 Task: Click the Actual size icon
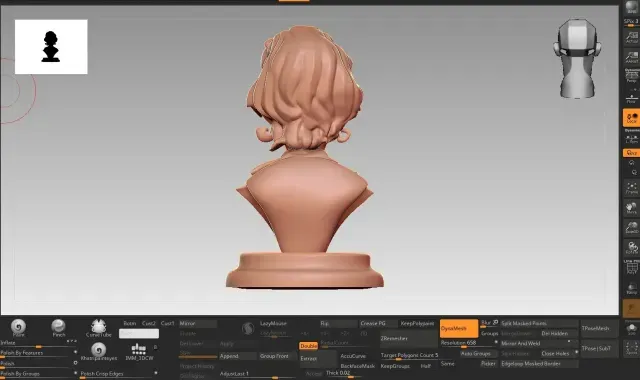point(631,37)
